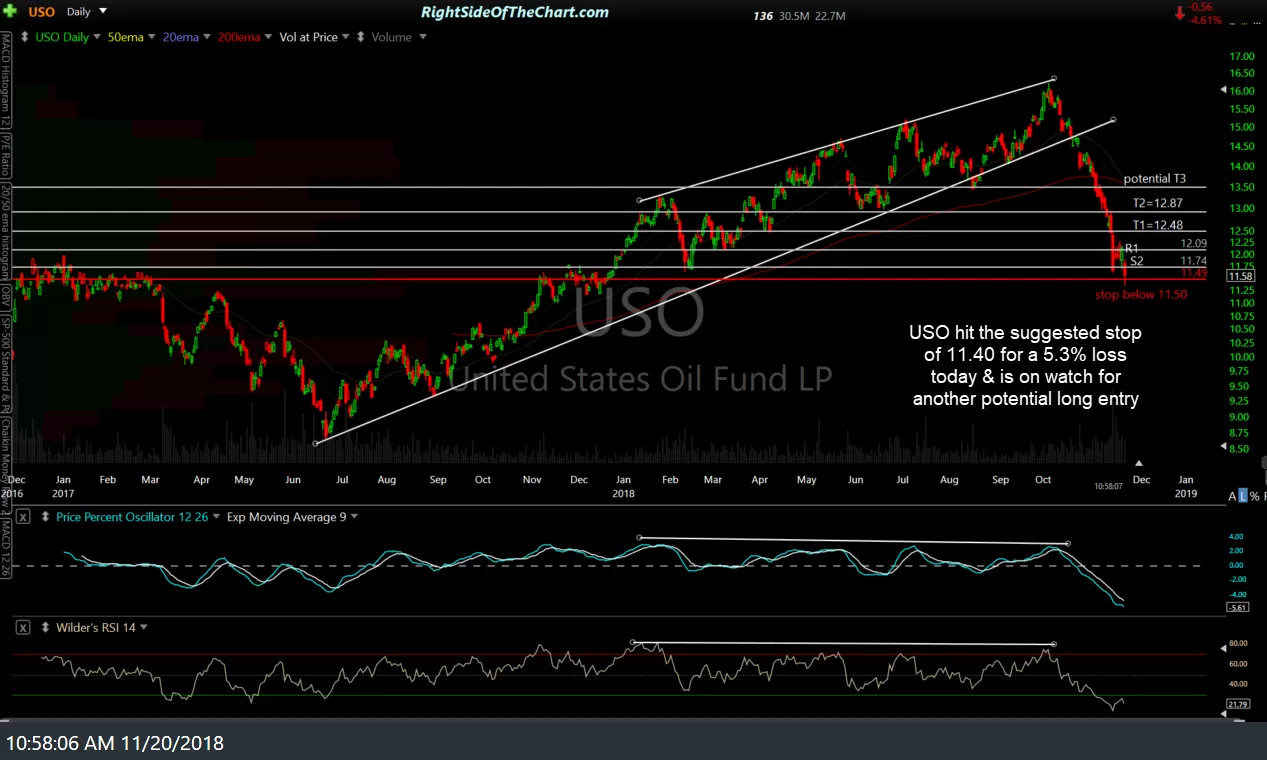The width and height of the screenshot is (1267, 760).
Task: Toggle the A (auto) scale option
Action: point(1232,496)
